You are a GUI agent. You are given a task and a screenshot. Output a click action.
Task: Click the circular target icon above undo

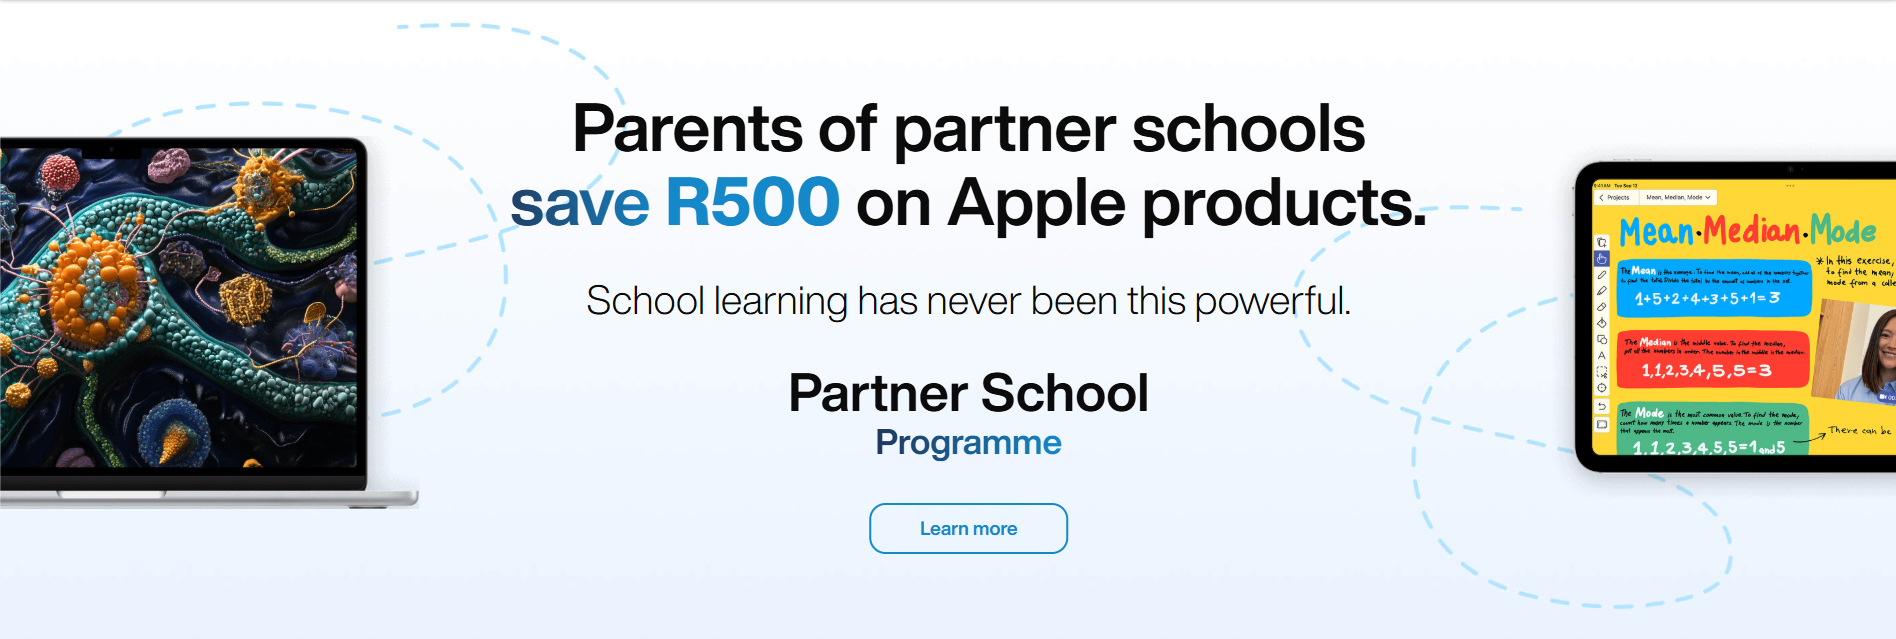(1601, 388)
